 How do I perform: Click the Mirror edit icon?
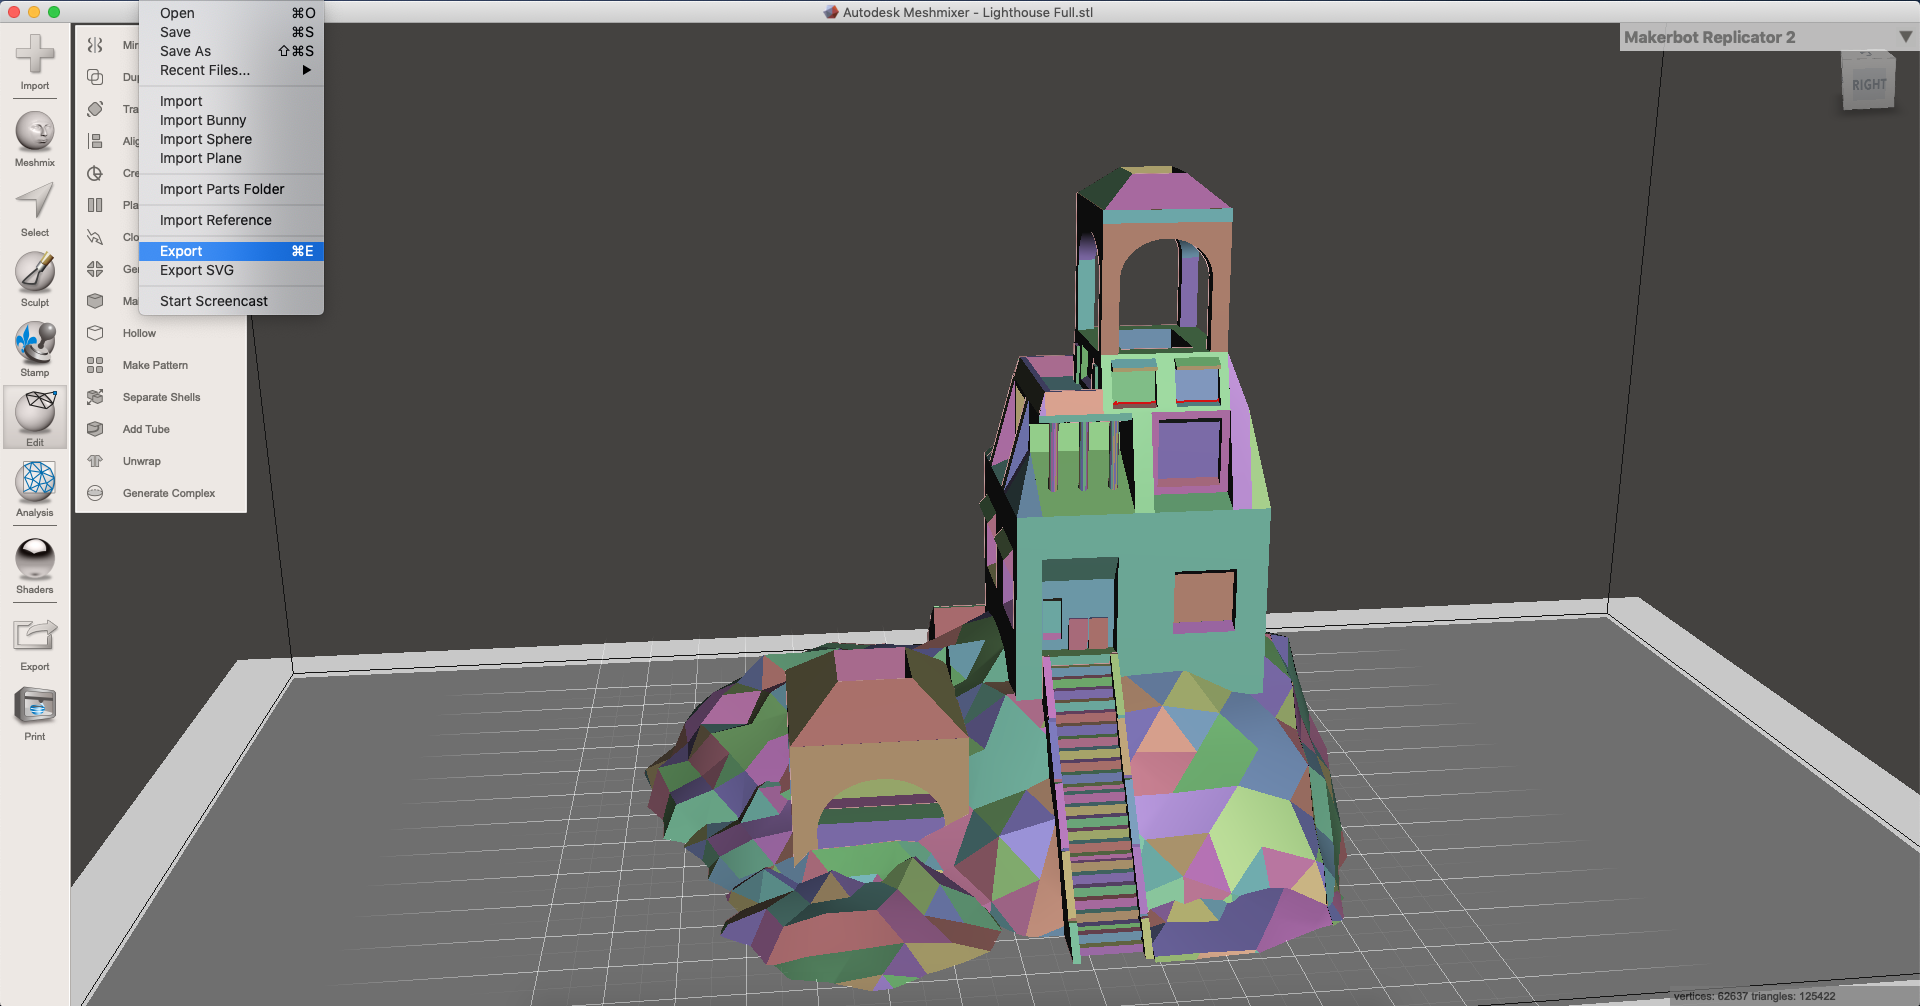[x=95, y=45]
